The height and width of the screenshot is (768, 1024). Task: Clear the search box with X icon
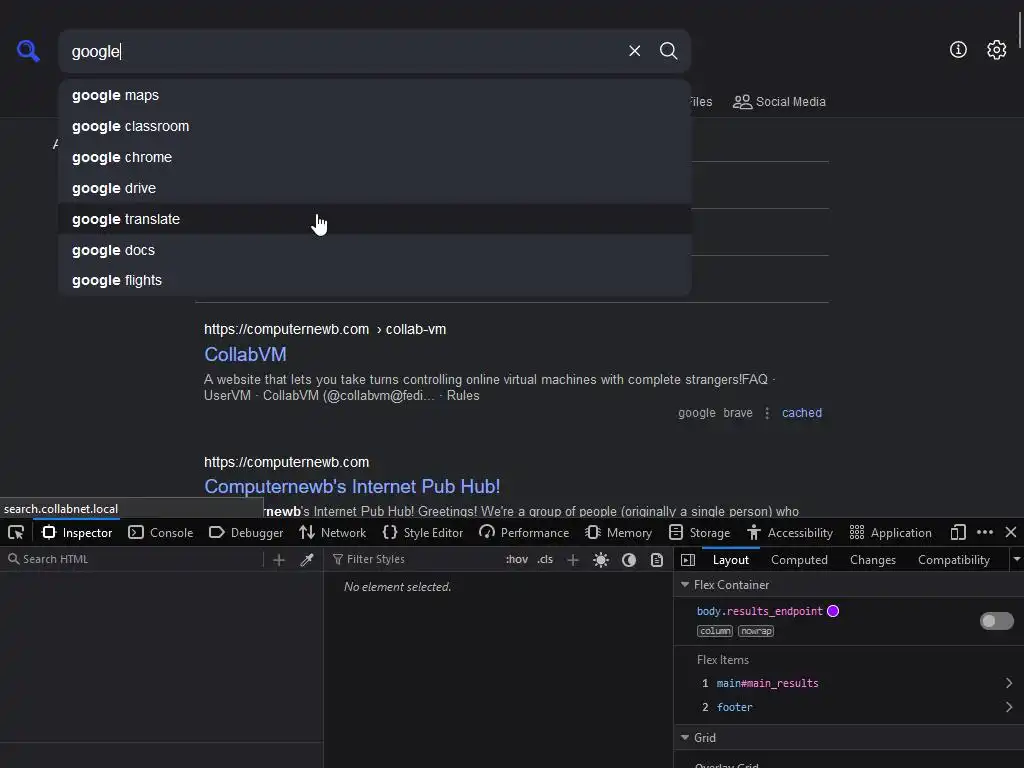point(634,51)
